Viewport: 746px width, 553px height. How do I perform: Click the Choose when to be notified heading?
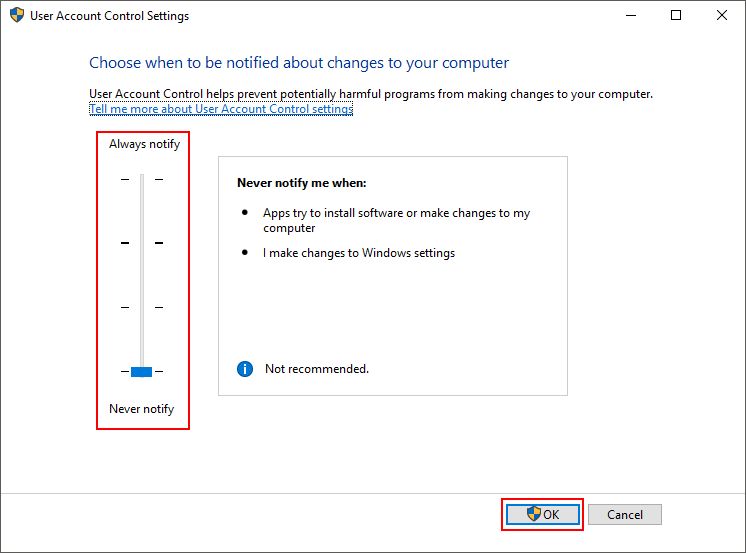coord(299,63)
